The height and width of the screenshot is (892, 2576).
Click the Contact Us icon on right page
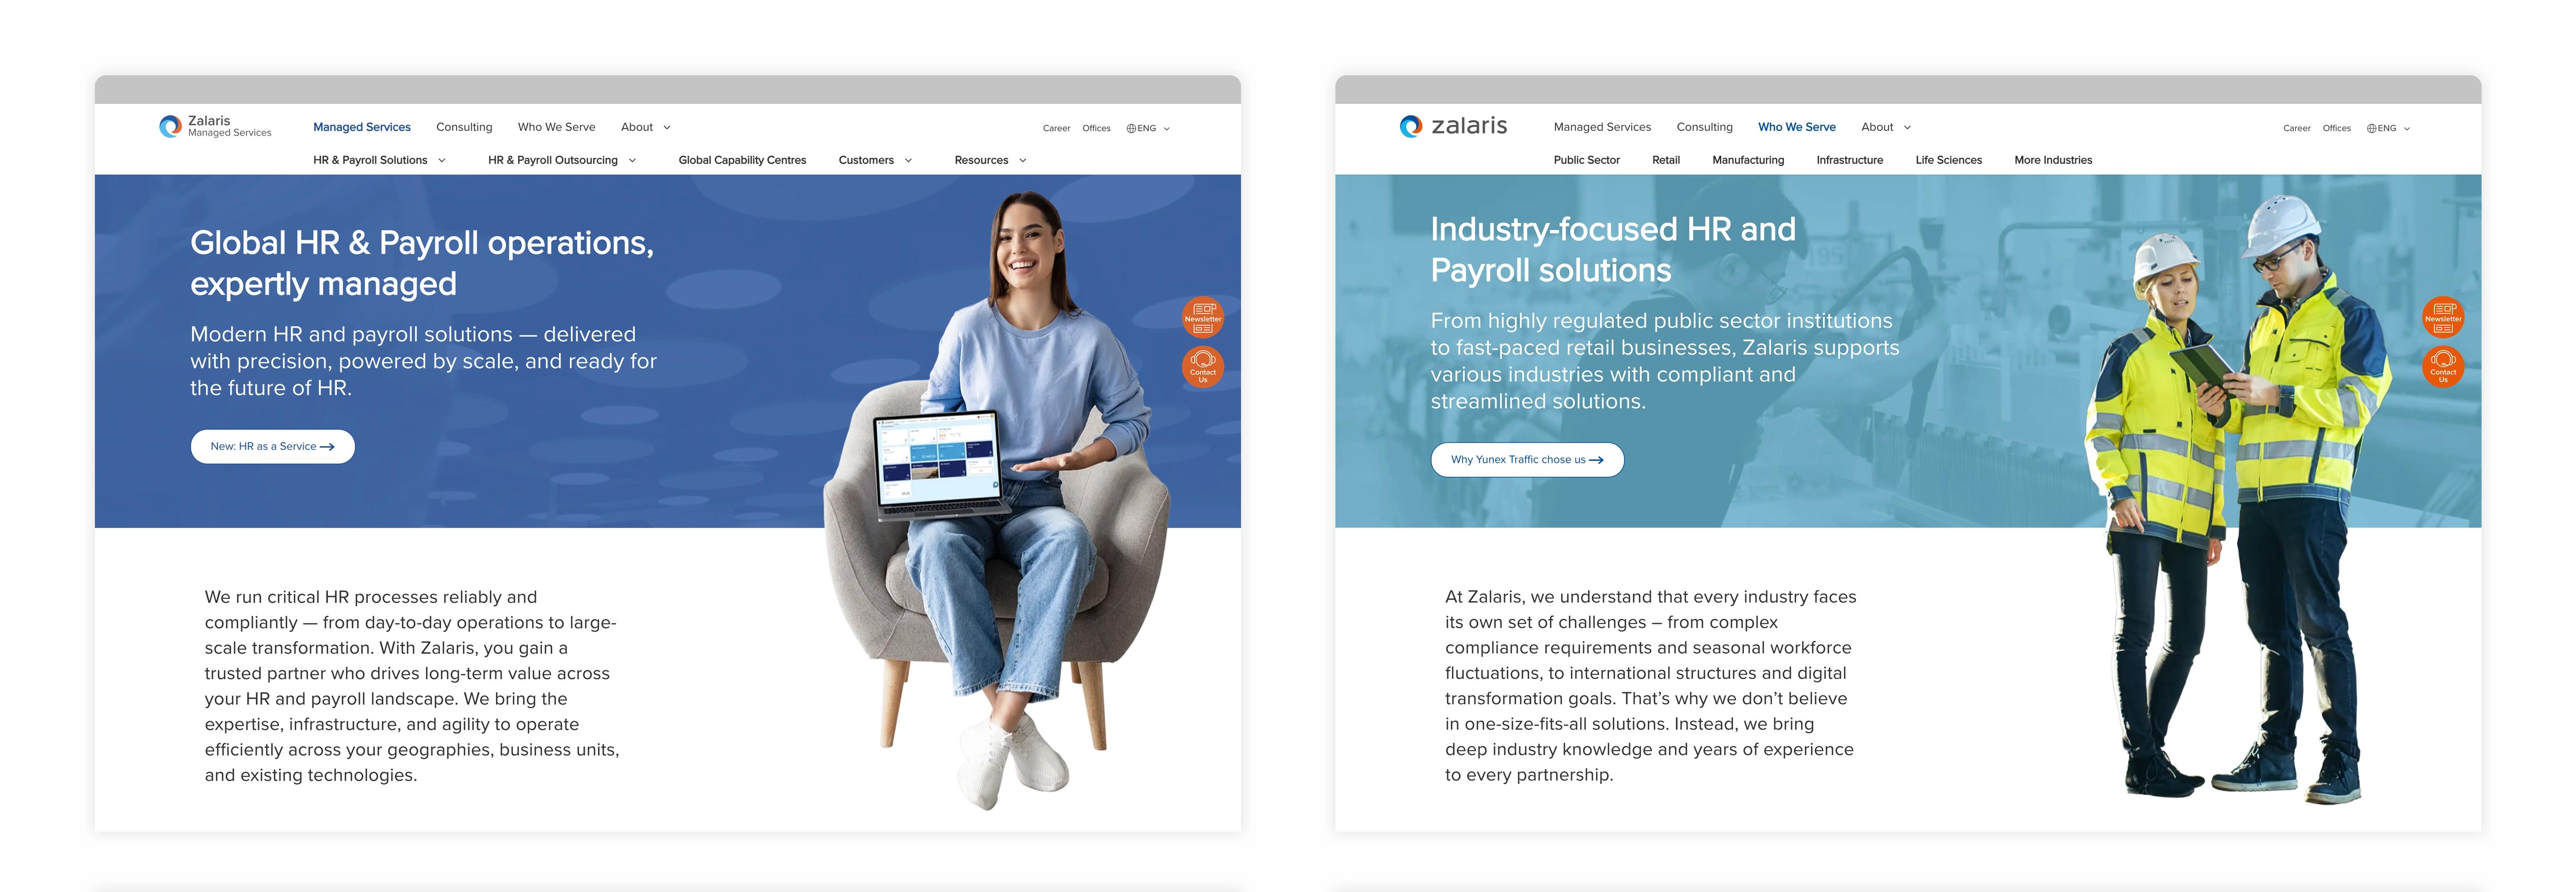(2443, 366)
